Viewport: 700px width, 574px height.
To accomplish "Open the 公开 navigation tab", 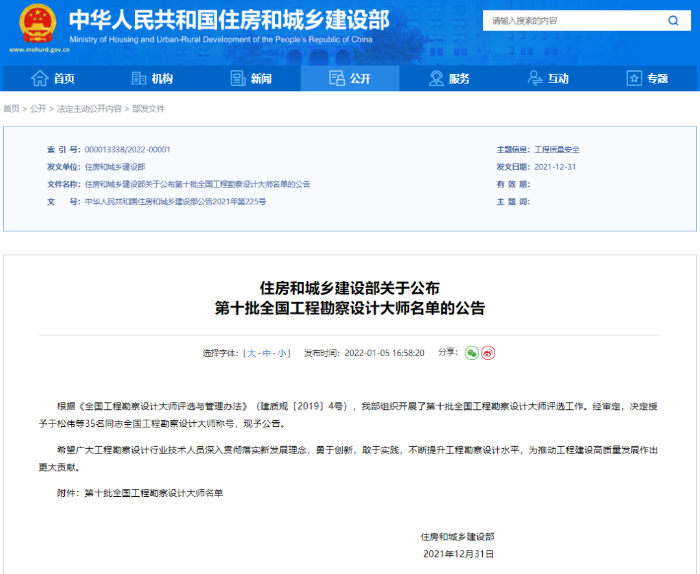I will (348, 78).
